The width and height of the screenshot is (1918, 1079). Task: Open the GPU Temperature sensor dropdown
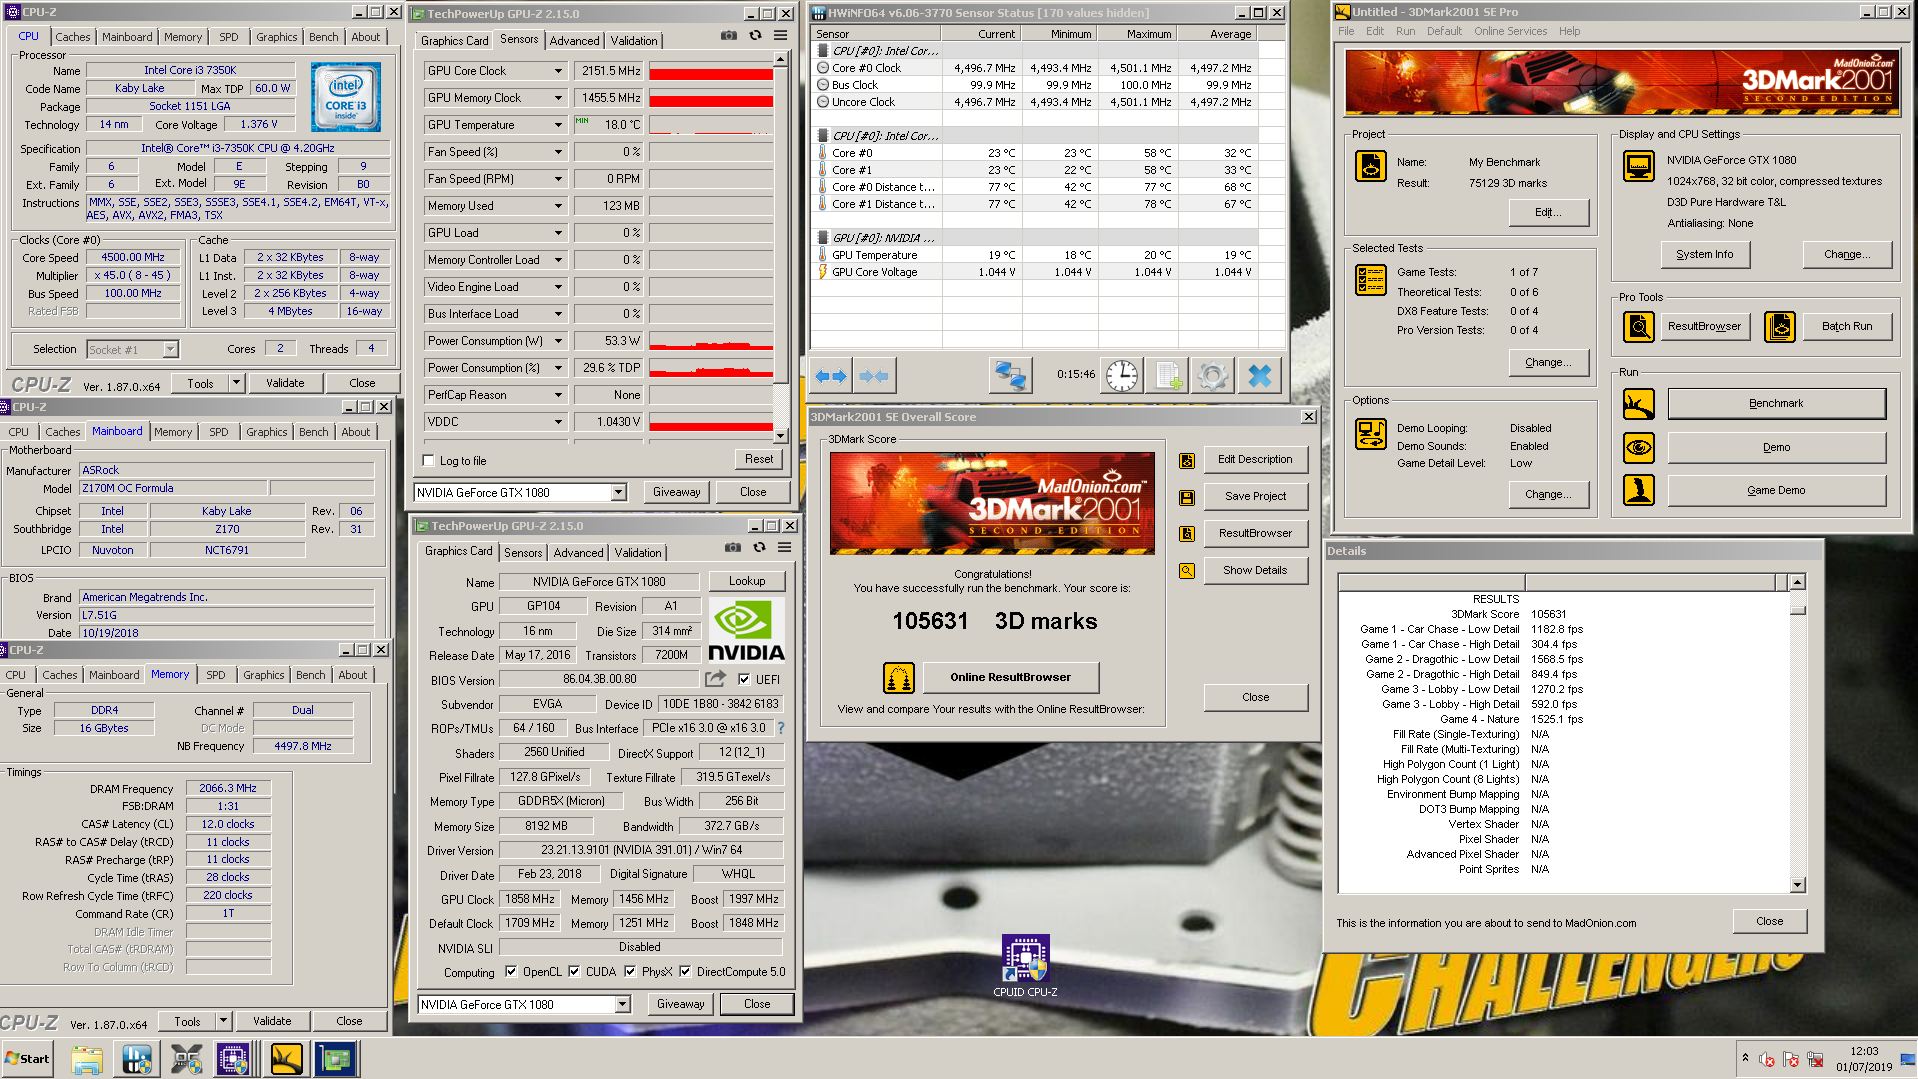558,125
